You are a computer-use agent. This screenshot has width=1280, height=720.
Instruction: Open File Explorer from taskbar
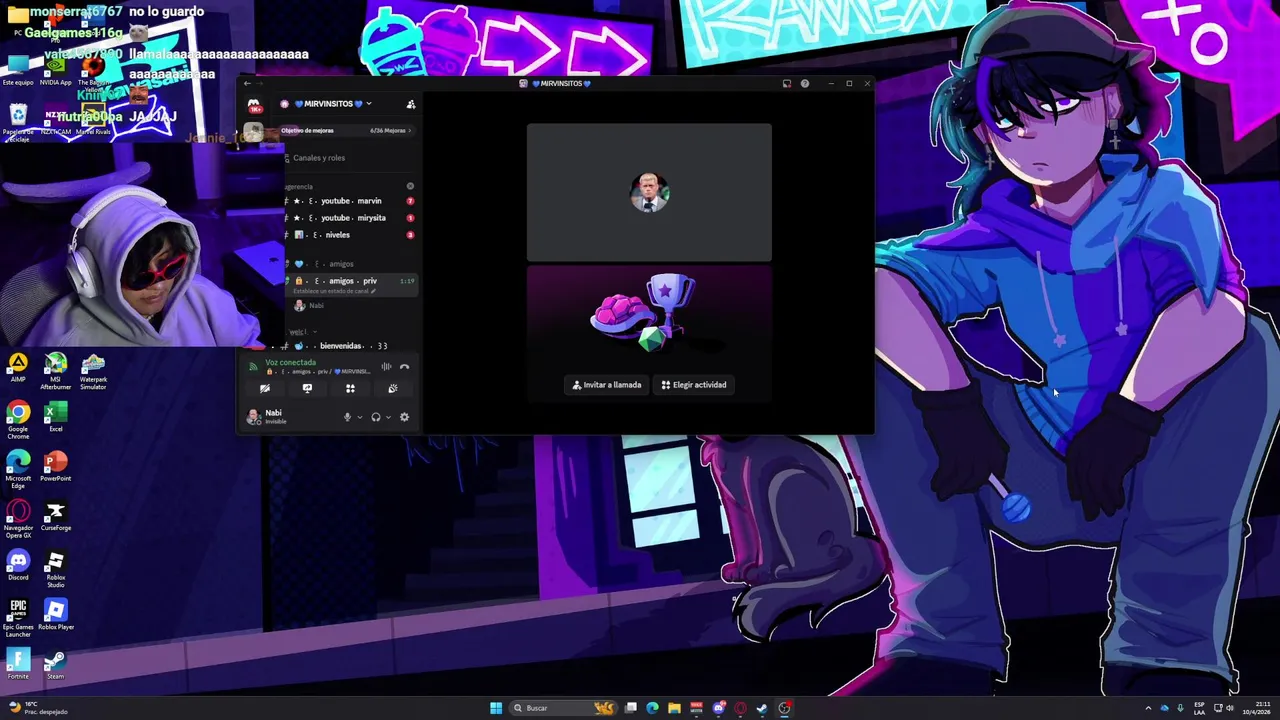pos(674,708)
